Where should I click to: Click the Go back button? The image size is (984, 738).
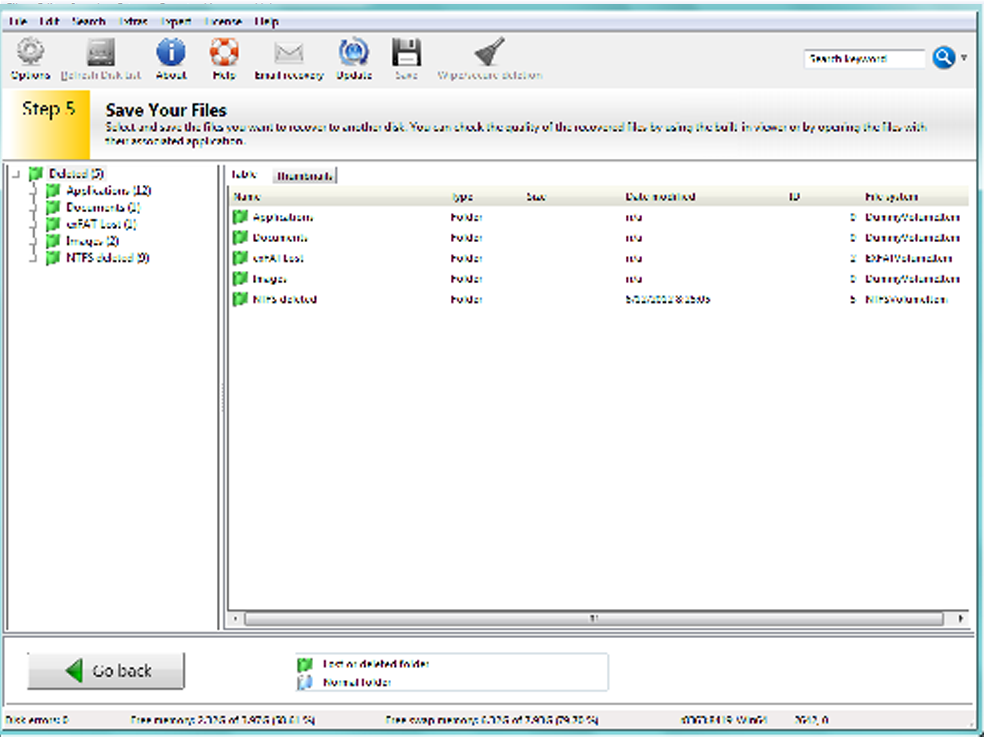106,671
